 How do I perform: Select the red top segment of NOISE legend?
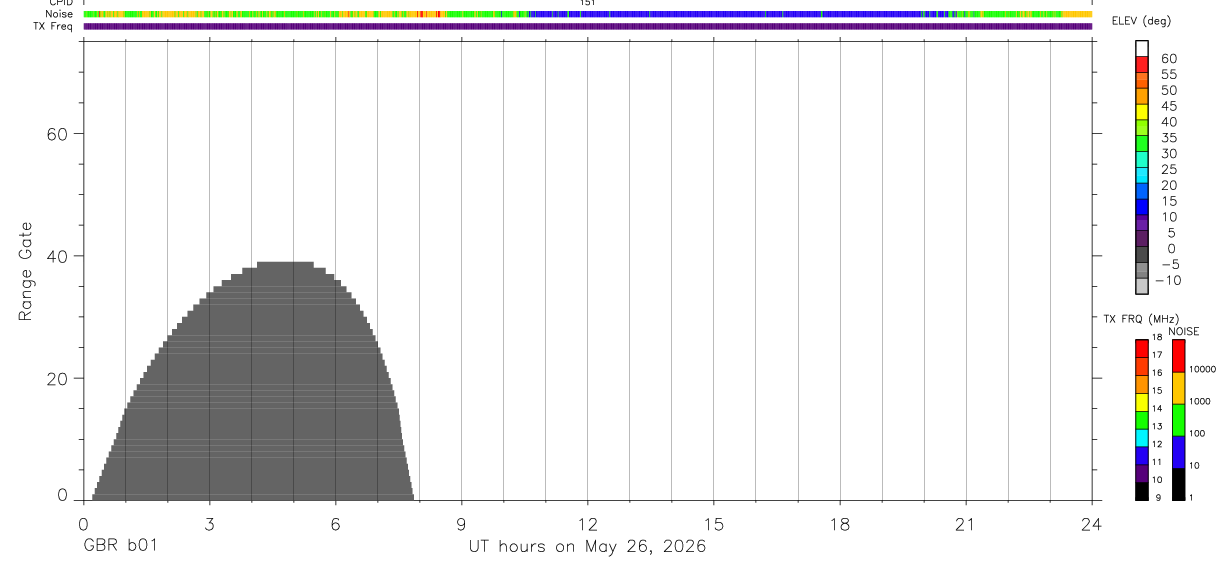point(1178,356)
